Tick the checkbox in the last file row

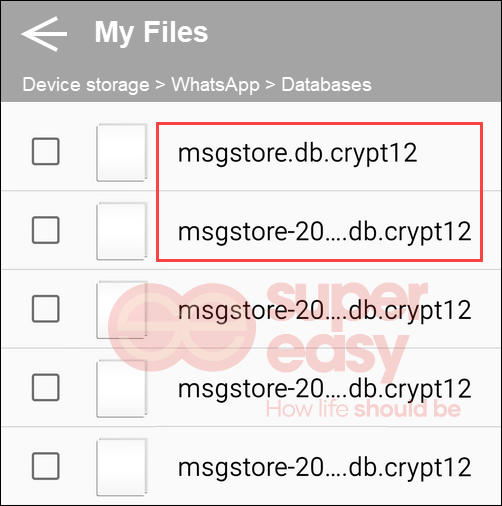point(46,466)
